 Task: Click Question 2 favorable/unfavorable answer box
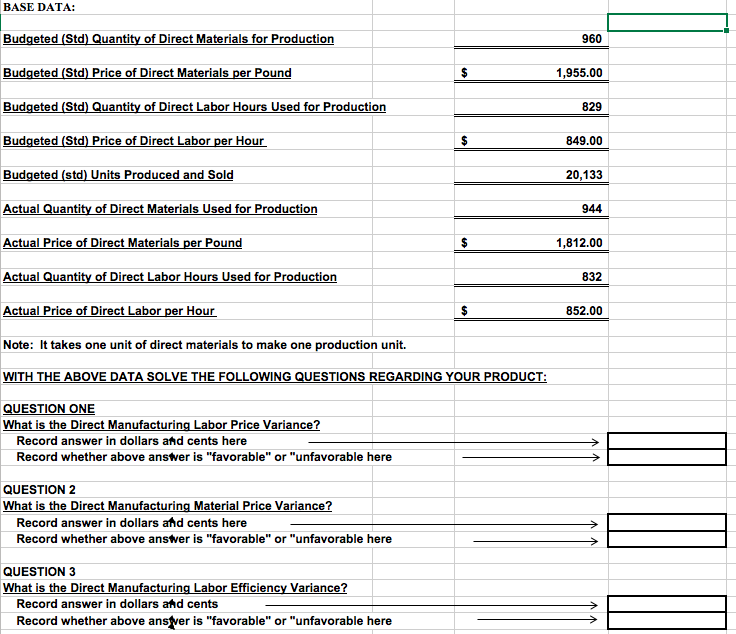667,539
